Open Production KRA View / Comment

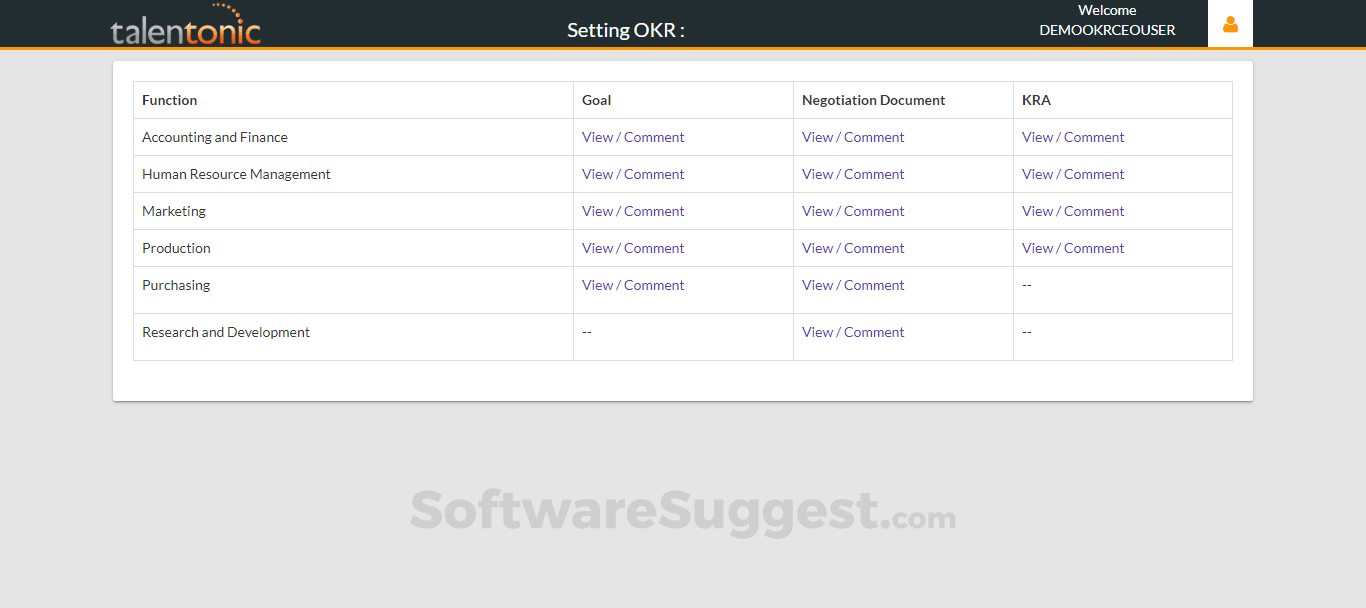1073,248
